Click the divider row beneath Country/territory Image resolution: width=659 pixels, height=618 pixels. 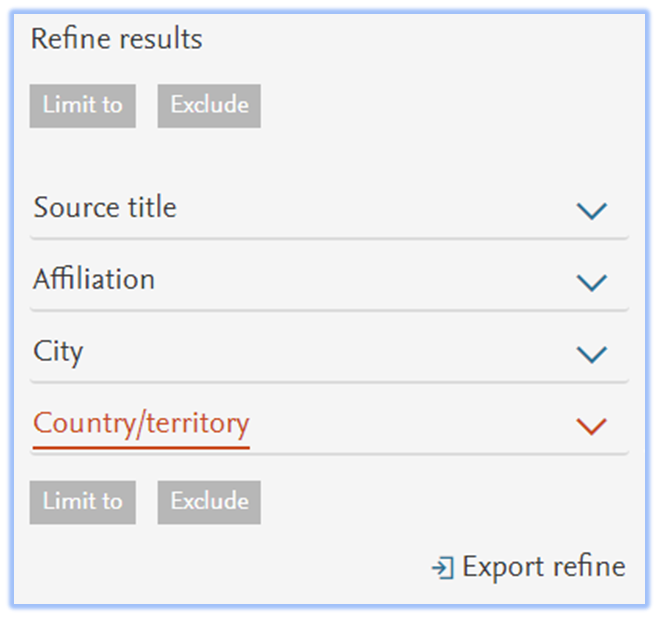coord(329,454)
